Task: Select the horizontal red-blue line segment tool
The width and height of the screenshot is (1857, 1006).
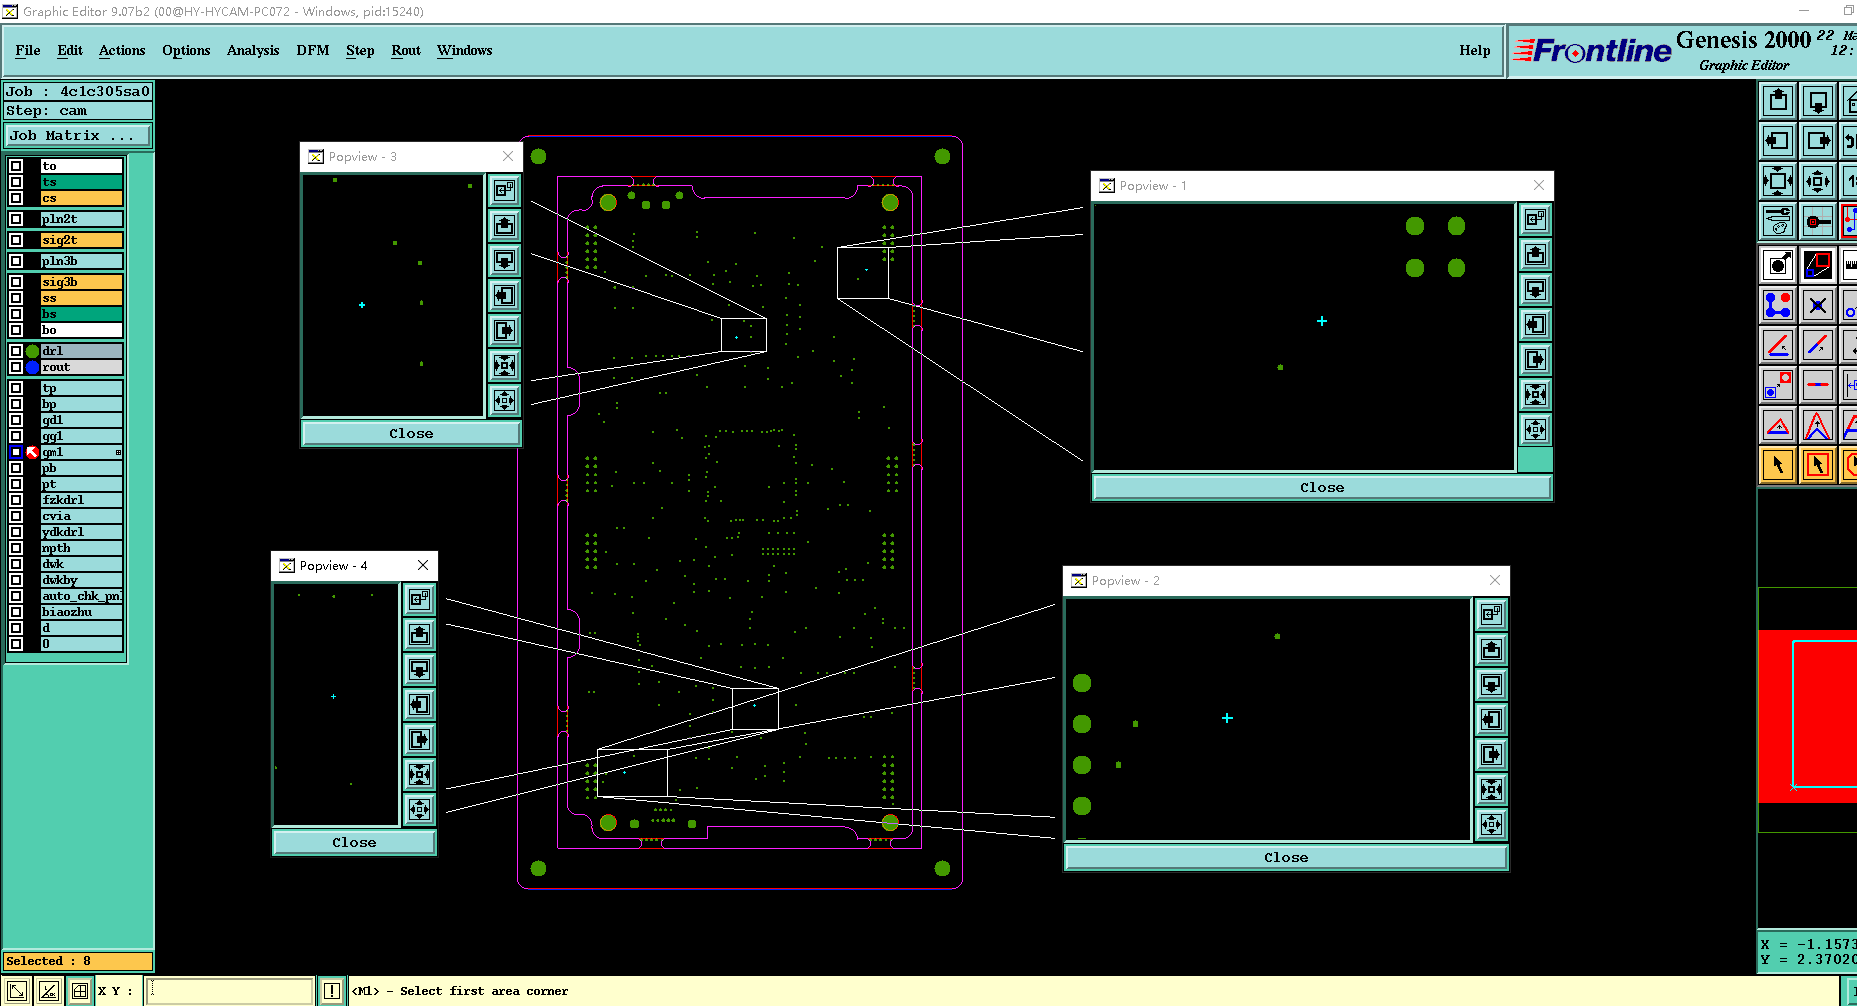Action: pyautogui.click(x=1818, y=385)
